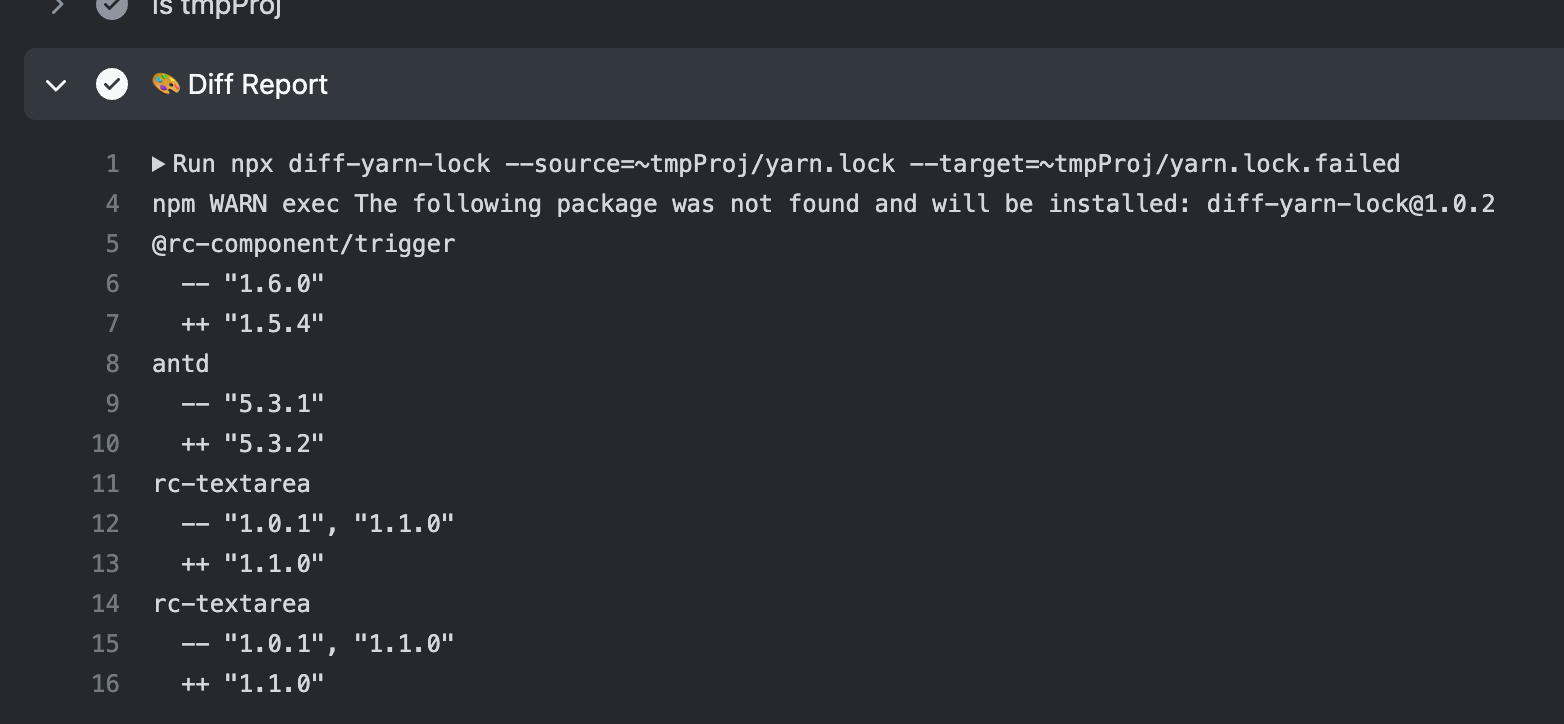Select log line number 1

tap(113, 163)
